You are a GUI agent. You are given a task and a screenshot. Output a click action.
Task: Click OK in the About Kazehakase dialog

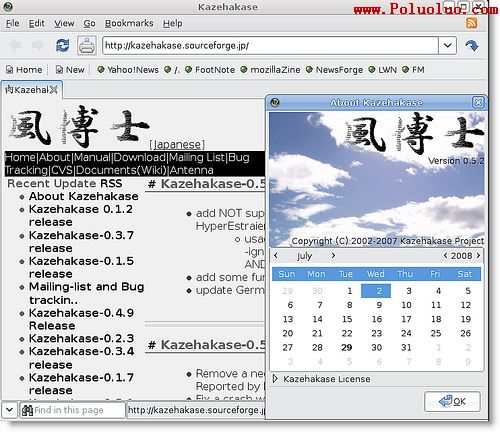click(452, 401)
